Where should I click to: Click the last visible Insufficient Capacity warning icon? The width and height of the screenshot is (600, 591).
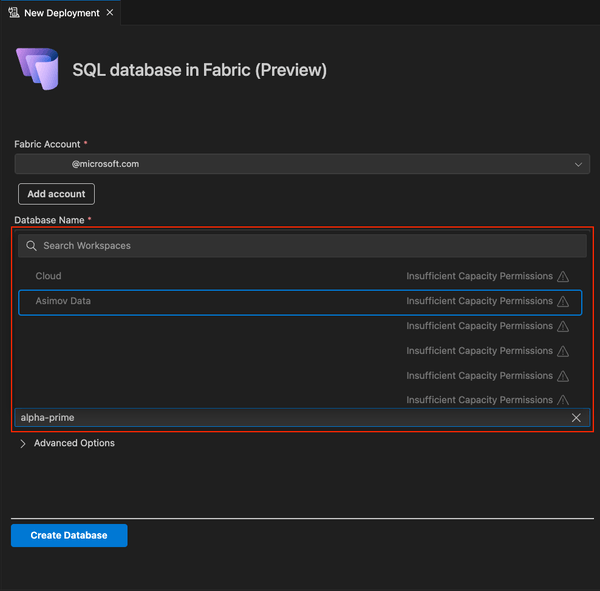[x=563, y=400]
